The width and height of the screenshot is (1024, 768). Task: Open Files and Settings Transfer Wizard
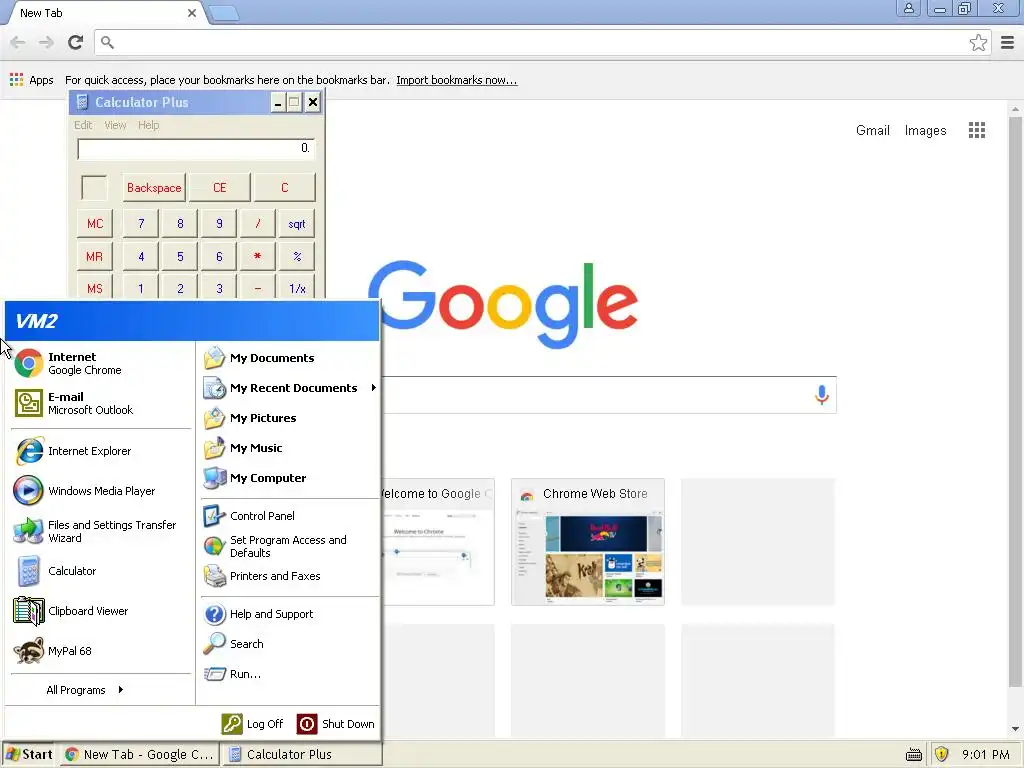(101, 531)
